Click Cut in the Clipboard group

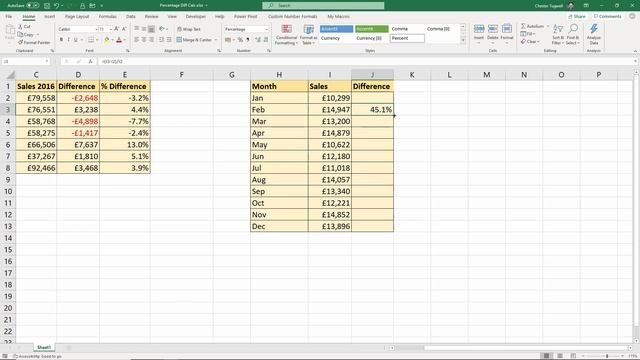tap(24, 27)
